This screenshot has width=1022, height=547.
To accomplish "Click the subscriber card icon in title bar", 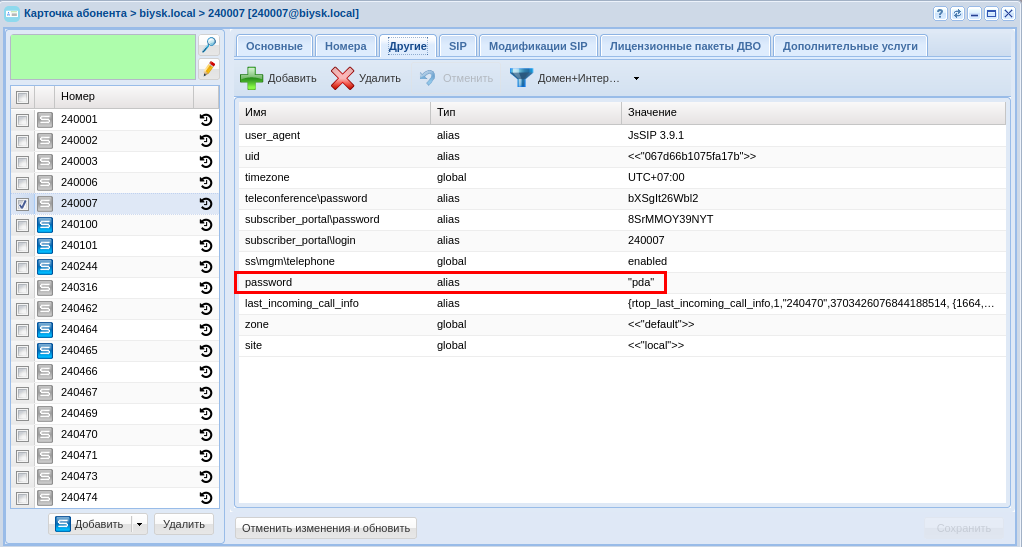I will [12, 14].
